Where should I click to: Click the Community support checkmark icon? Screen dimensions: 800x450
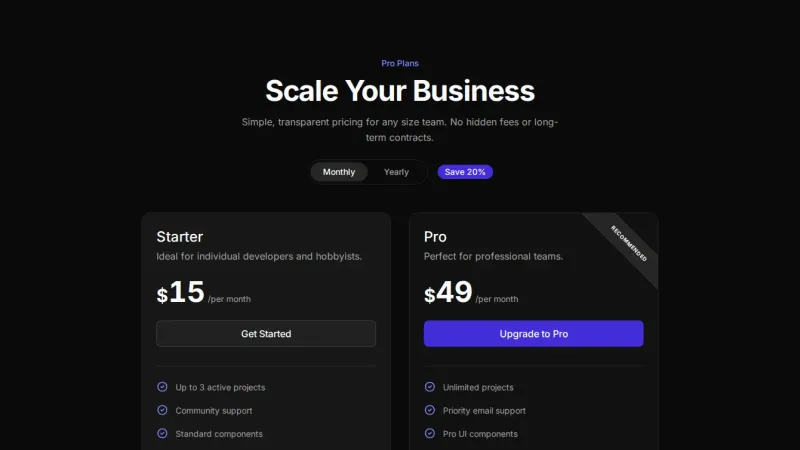pyautogui.click(x=162, y=410)
